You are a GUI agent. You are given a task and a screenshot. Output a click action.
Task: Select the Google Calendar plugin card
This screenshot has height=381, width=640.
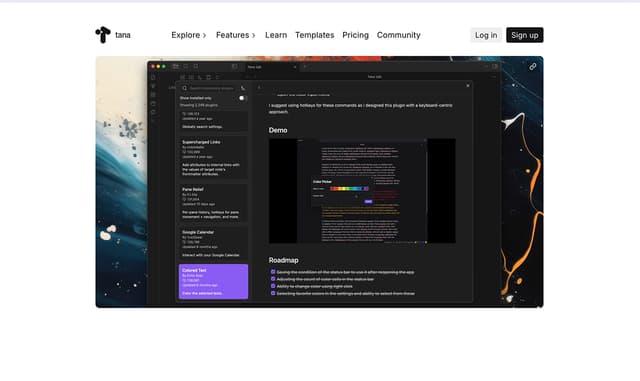click(x=213, y=243)
